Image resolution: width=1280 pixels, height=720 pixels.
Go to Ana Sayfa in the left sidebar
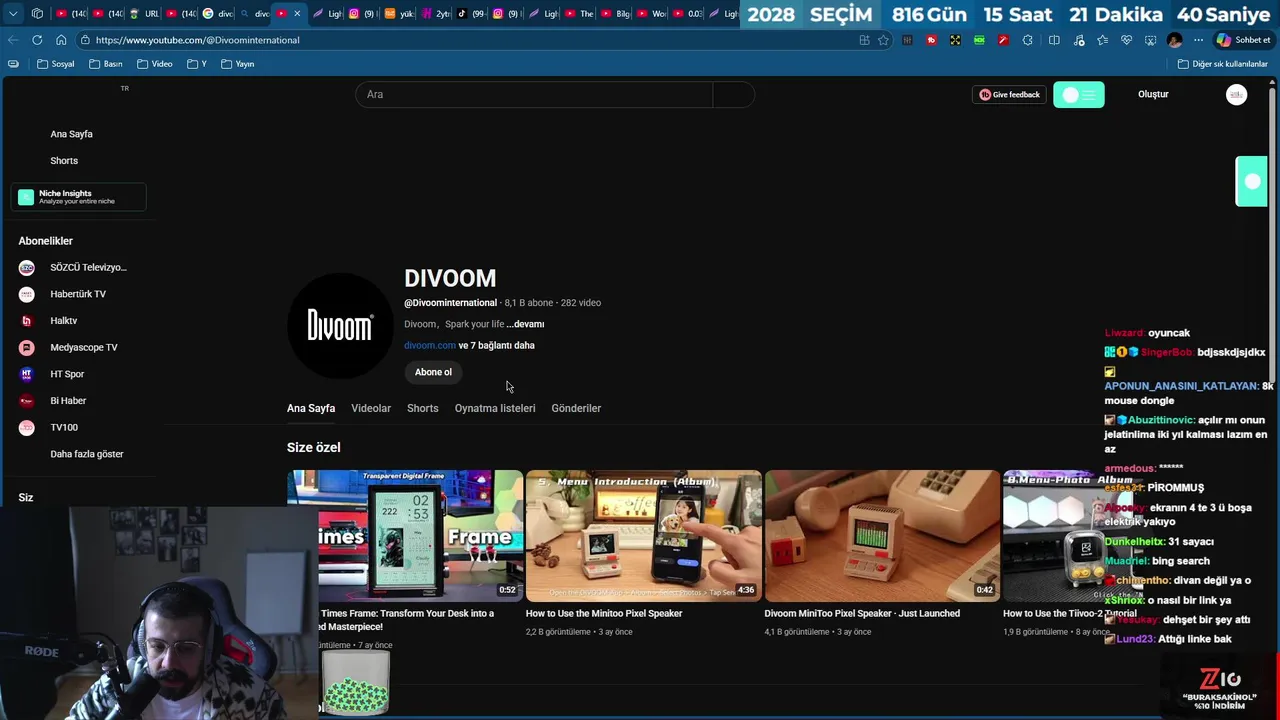click(x=71, y=134)
